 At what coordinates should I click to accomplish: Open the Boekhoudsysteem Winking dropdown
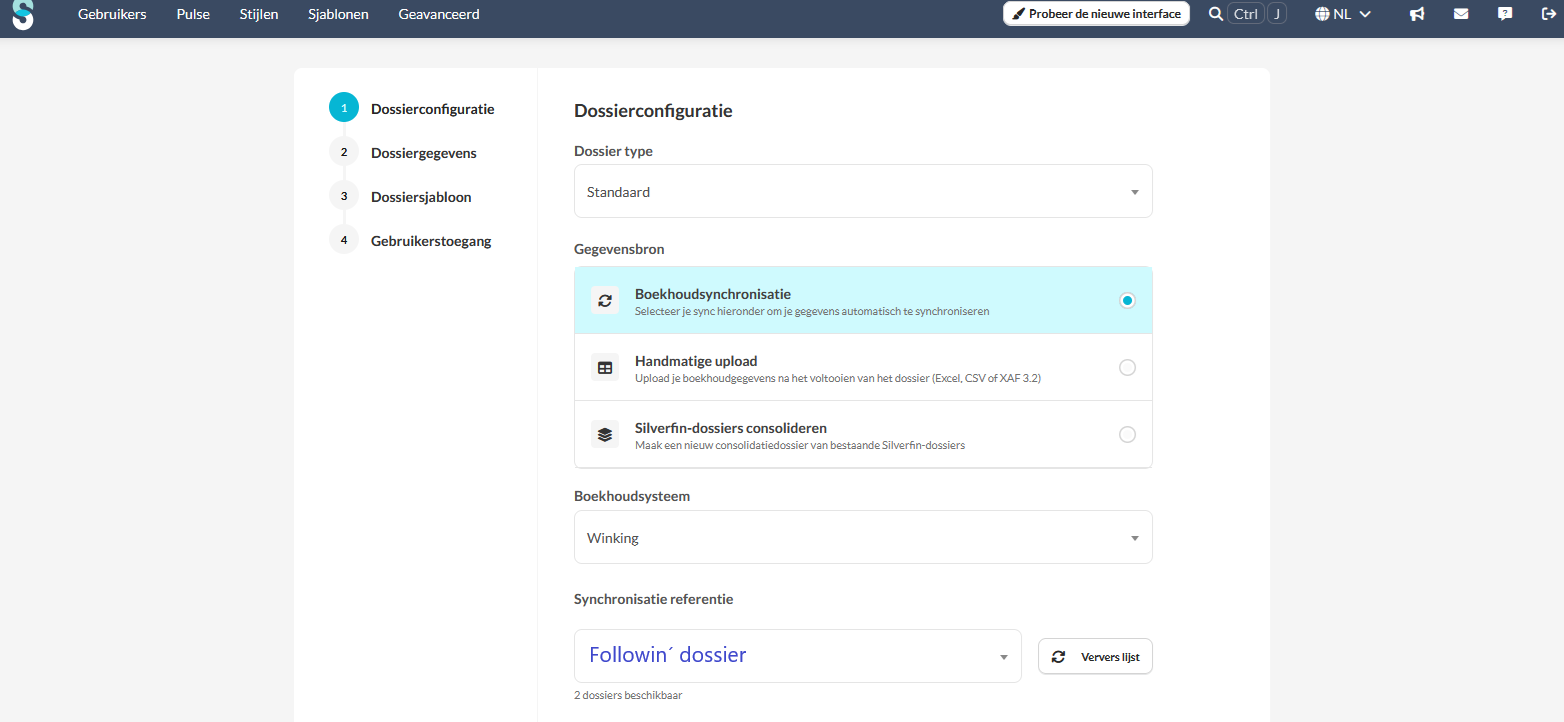[863, 537]
